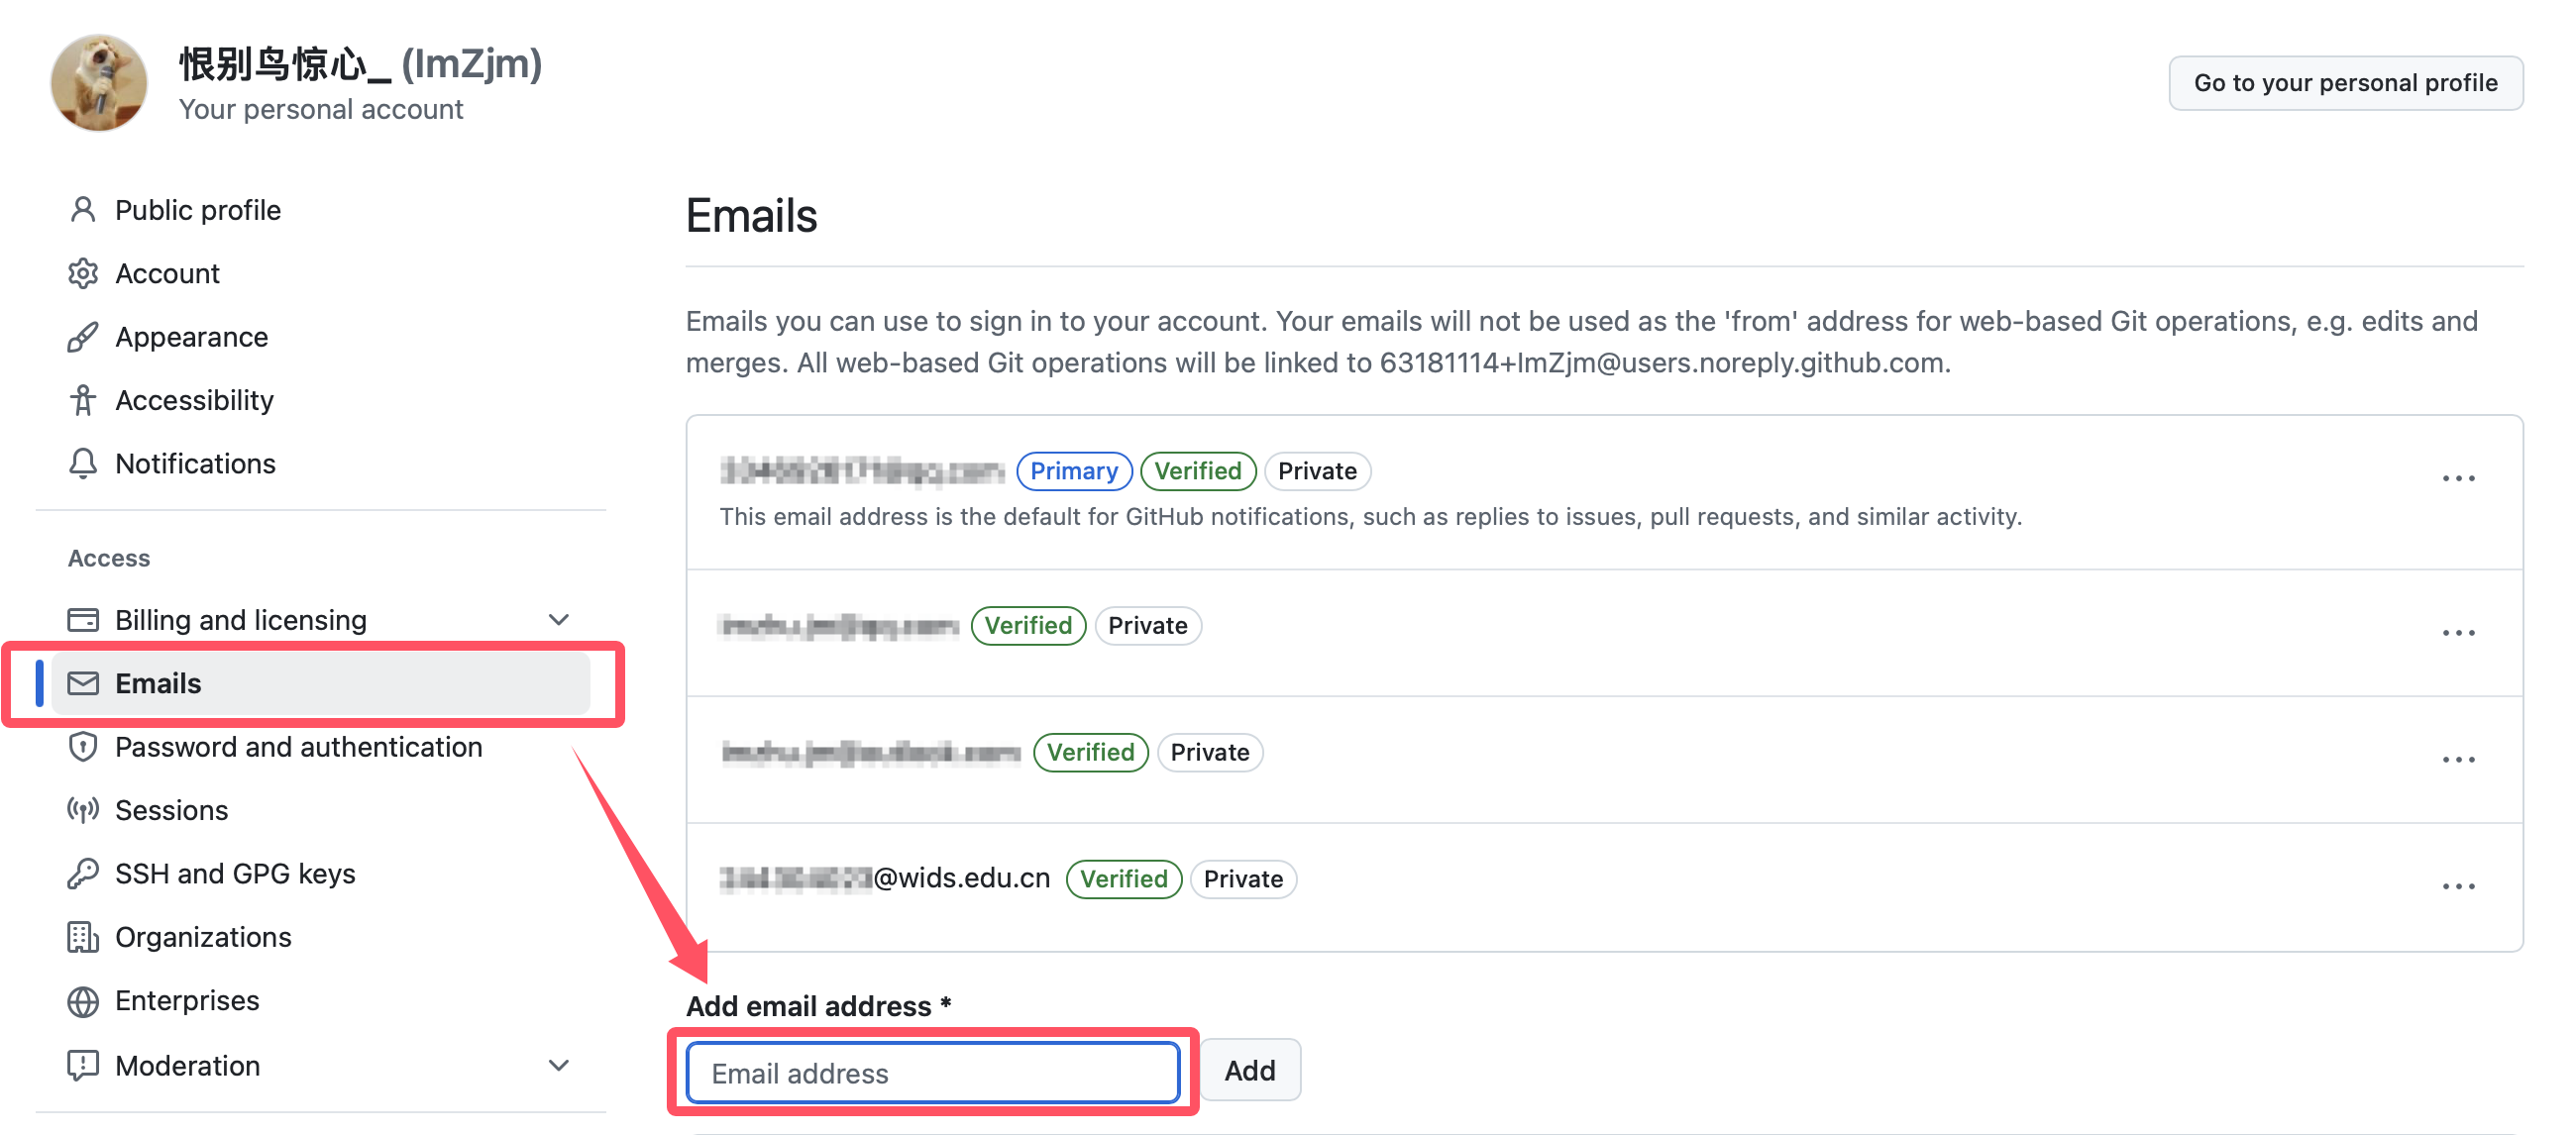The image size is (2576, 1135).
Task: Expand the Billing and licensing section
Action: coord(559,620)
